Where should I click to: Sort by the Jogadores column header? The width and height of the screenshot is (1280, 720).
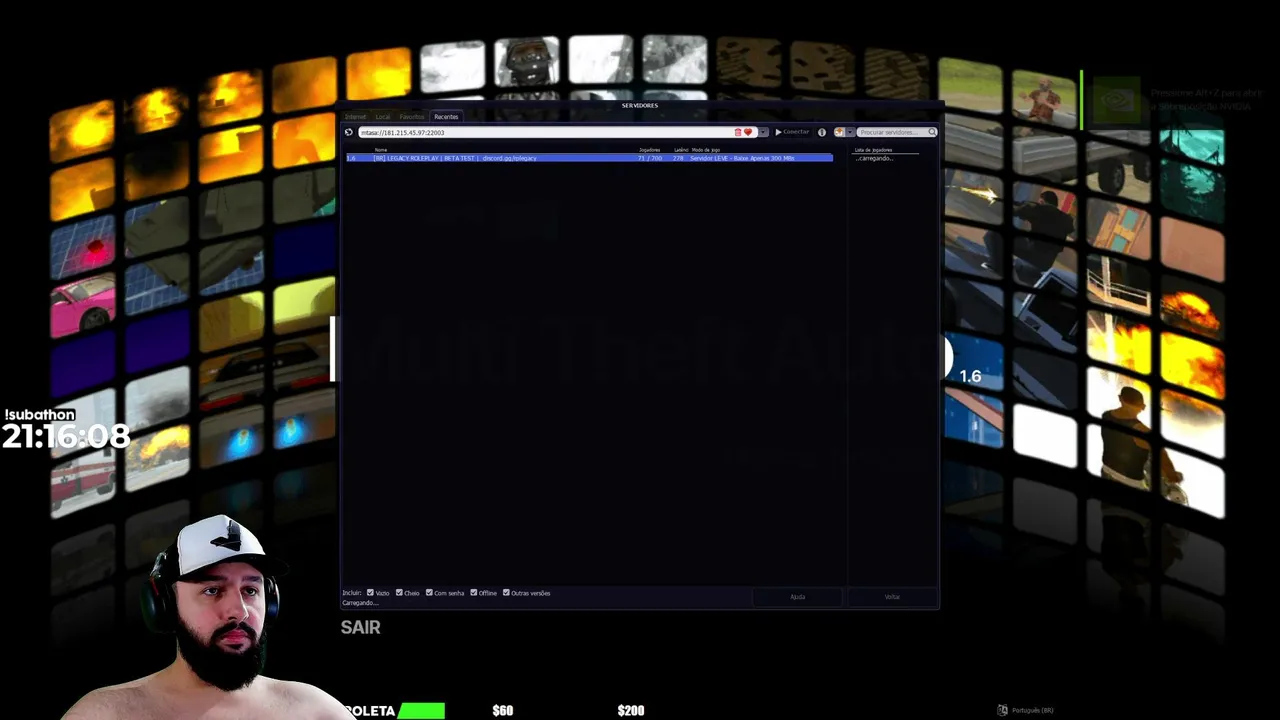(650, 150)
